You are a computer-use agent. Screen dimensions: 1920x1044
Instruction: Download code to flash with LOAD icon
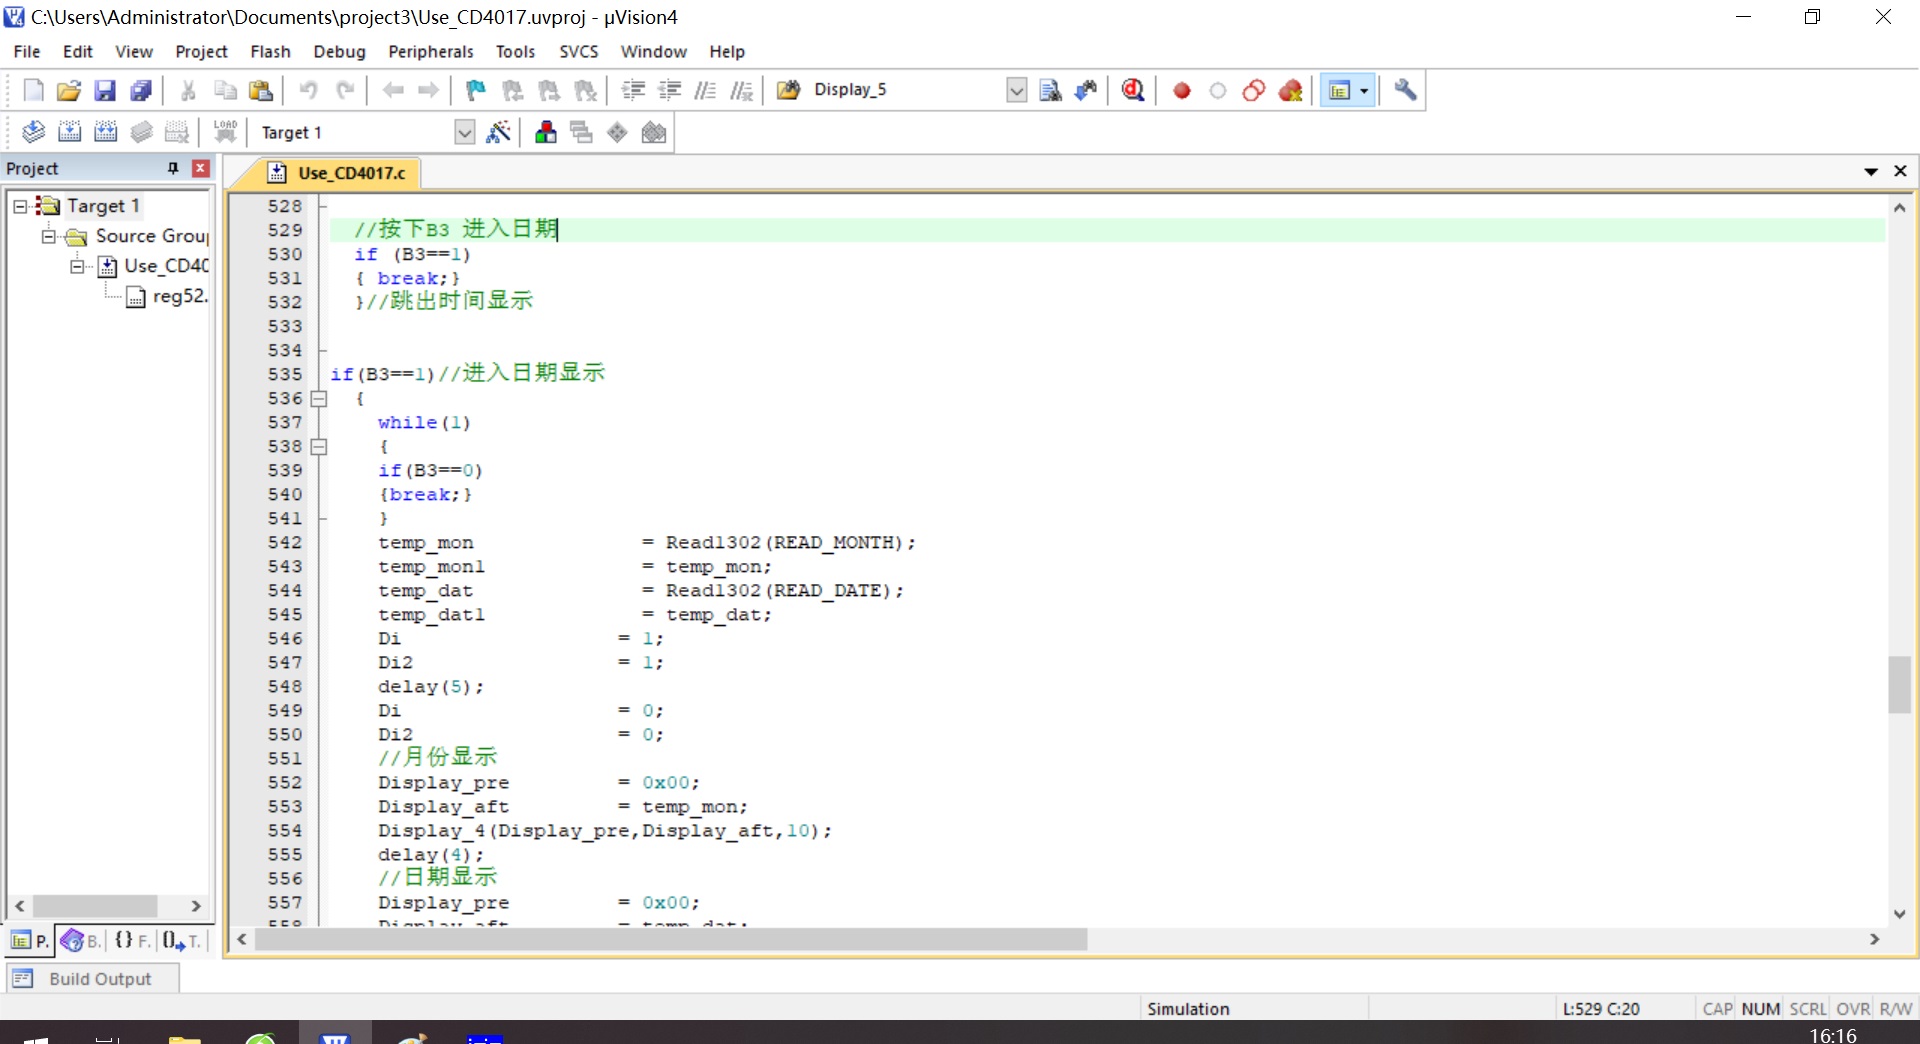[225, 132]
